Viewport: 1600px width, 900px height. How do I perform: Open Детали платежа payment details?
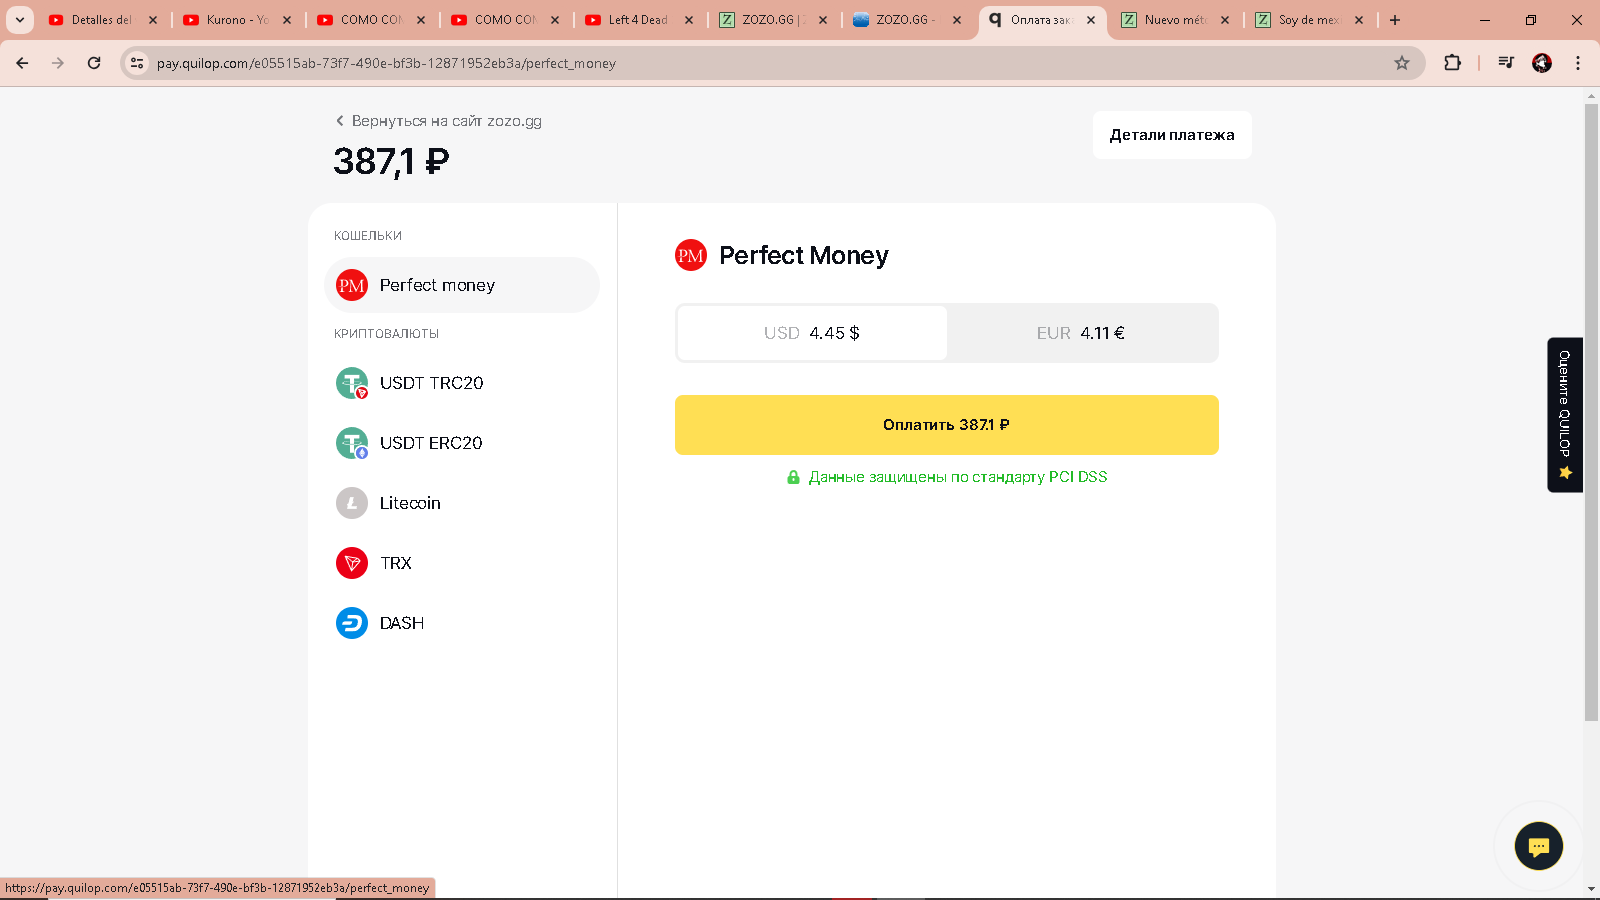1171,135
